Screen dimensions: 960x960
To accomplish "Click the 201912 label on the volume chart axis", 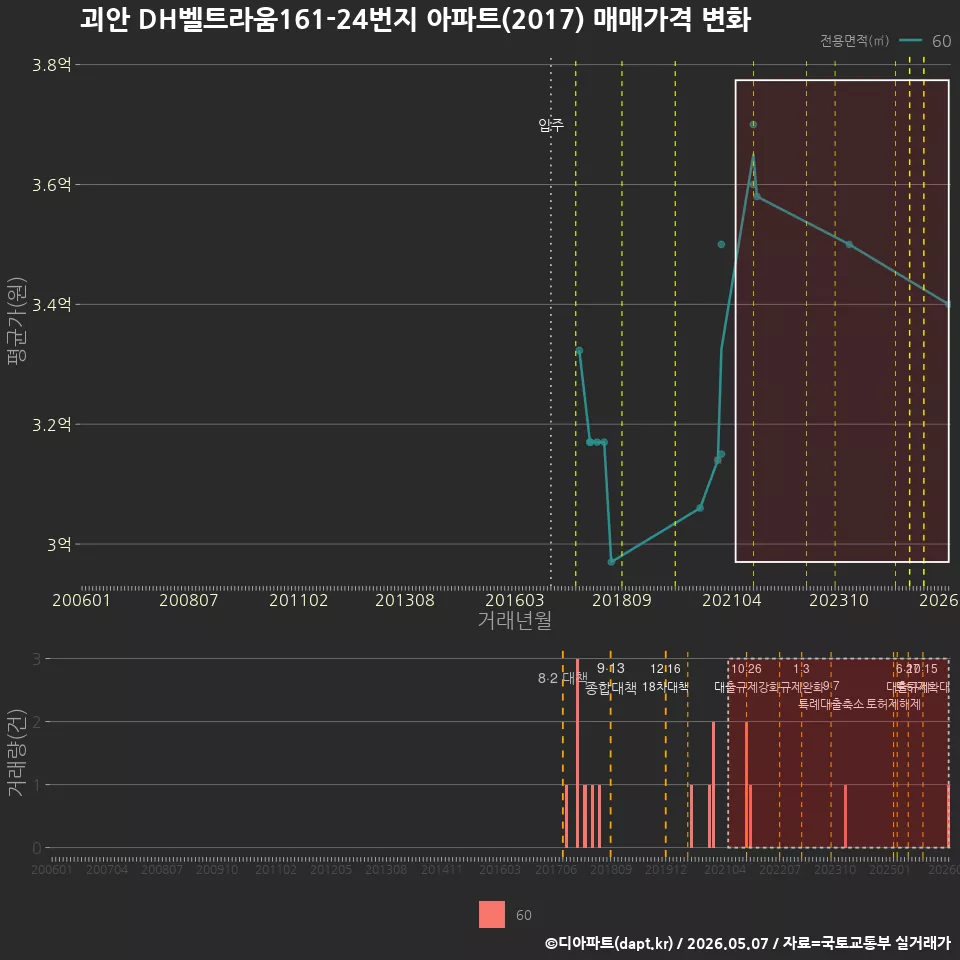I will click(x=666, y=869).
